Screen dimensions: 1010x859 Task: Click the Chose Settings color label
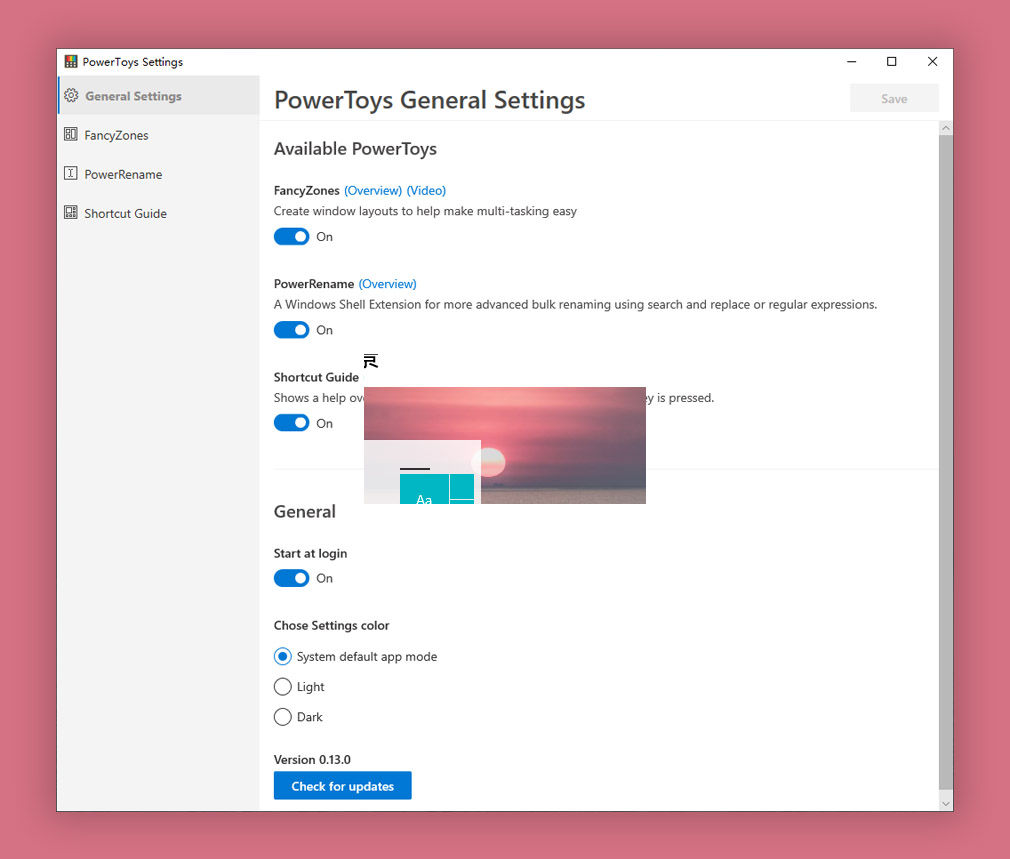click(331, 625)
